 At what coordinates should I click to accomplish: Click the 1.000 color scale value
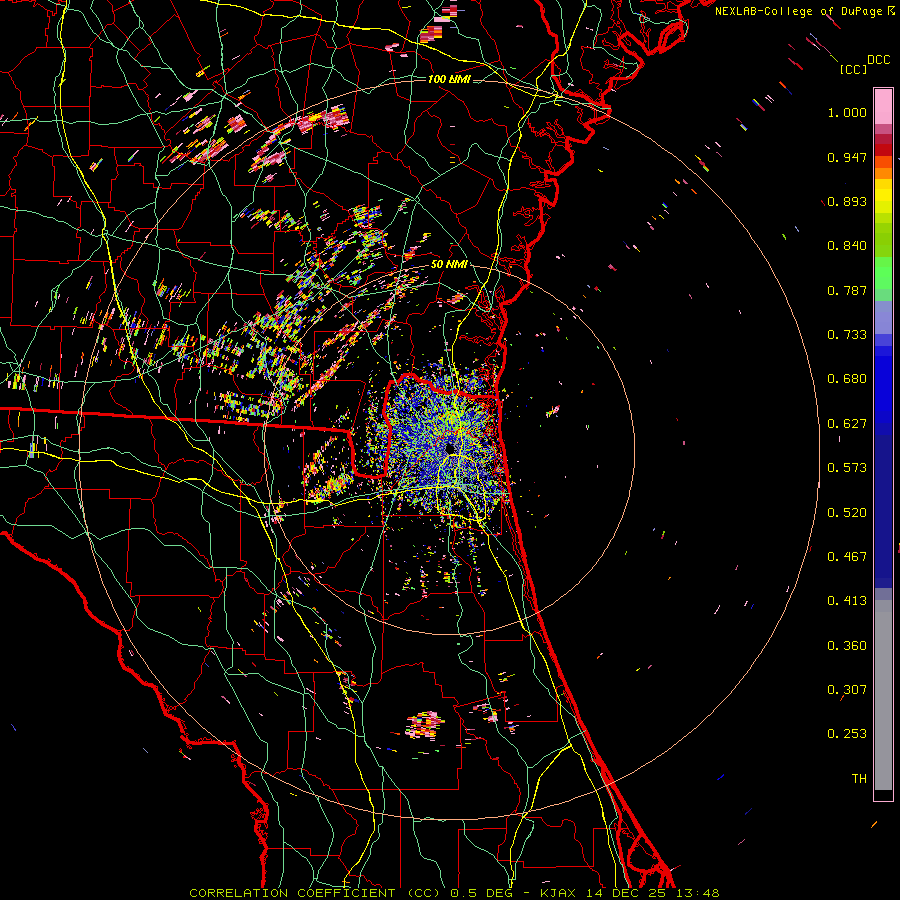click(847, 112)
